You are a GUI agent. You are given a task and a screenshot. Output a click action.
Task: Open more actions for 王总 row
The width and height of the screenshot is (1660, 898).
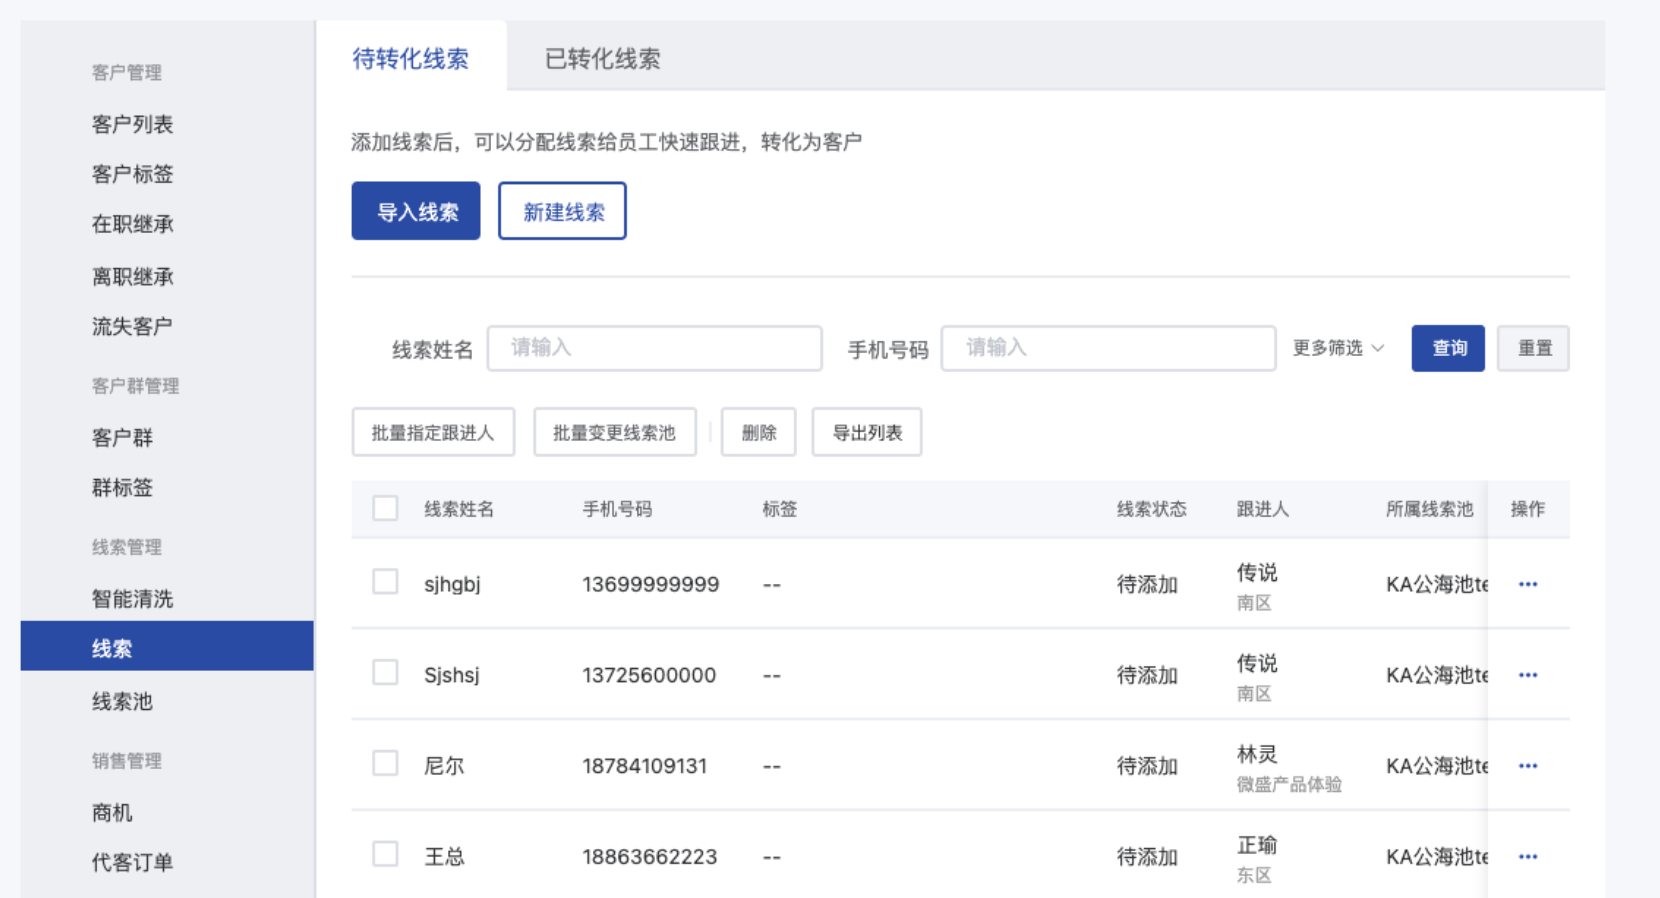click(x=1527, y=857)
